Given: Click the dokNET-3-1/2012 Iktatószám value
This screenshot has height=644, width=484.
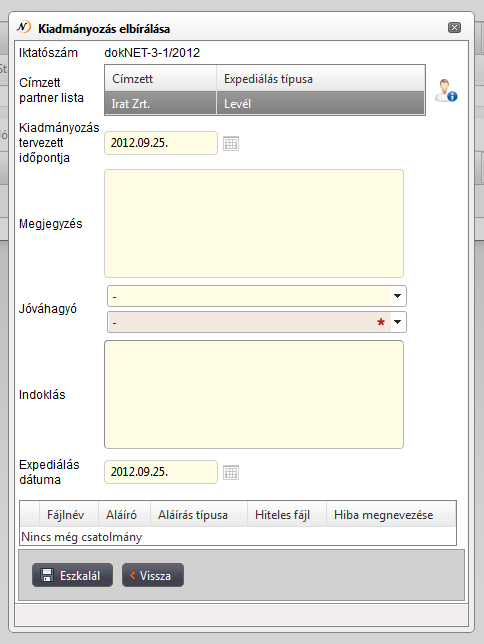Looking at the screenshot, I should (152, 53).
